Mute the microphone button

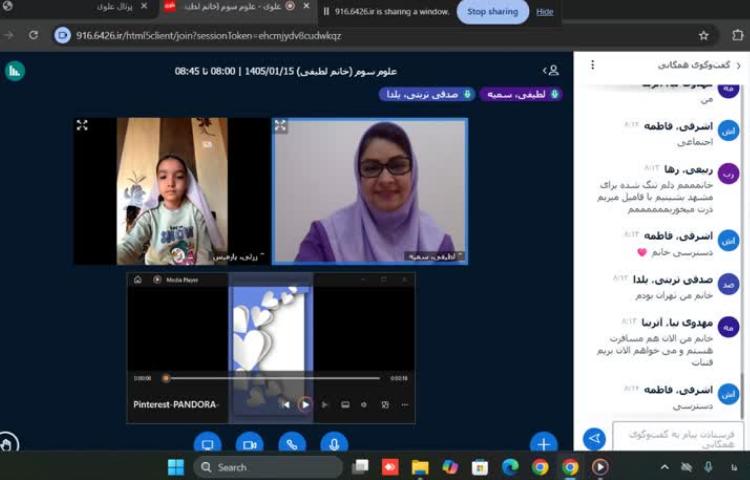(334, 443)
